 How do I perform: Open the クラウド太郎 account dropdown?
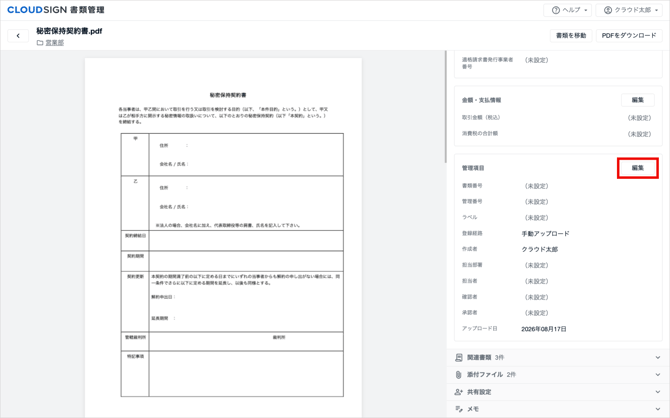[x=629, y=10]
